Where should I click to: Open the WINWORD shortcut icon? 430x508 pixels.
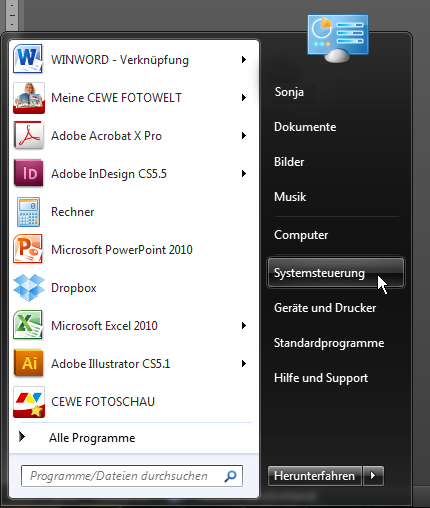pyautogui.click(x=28, y=59)
